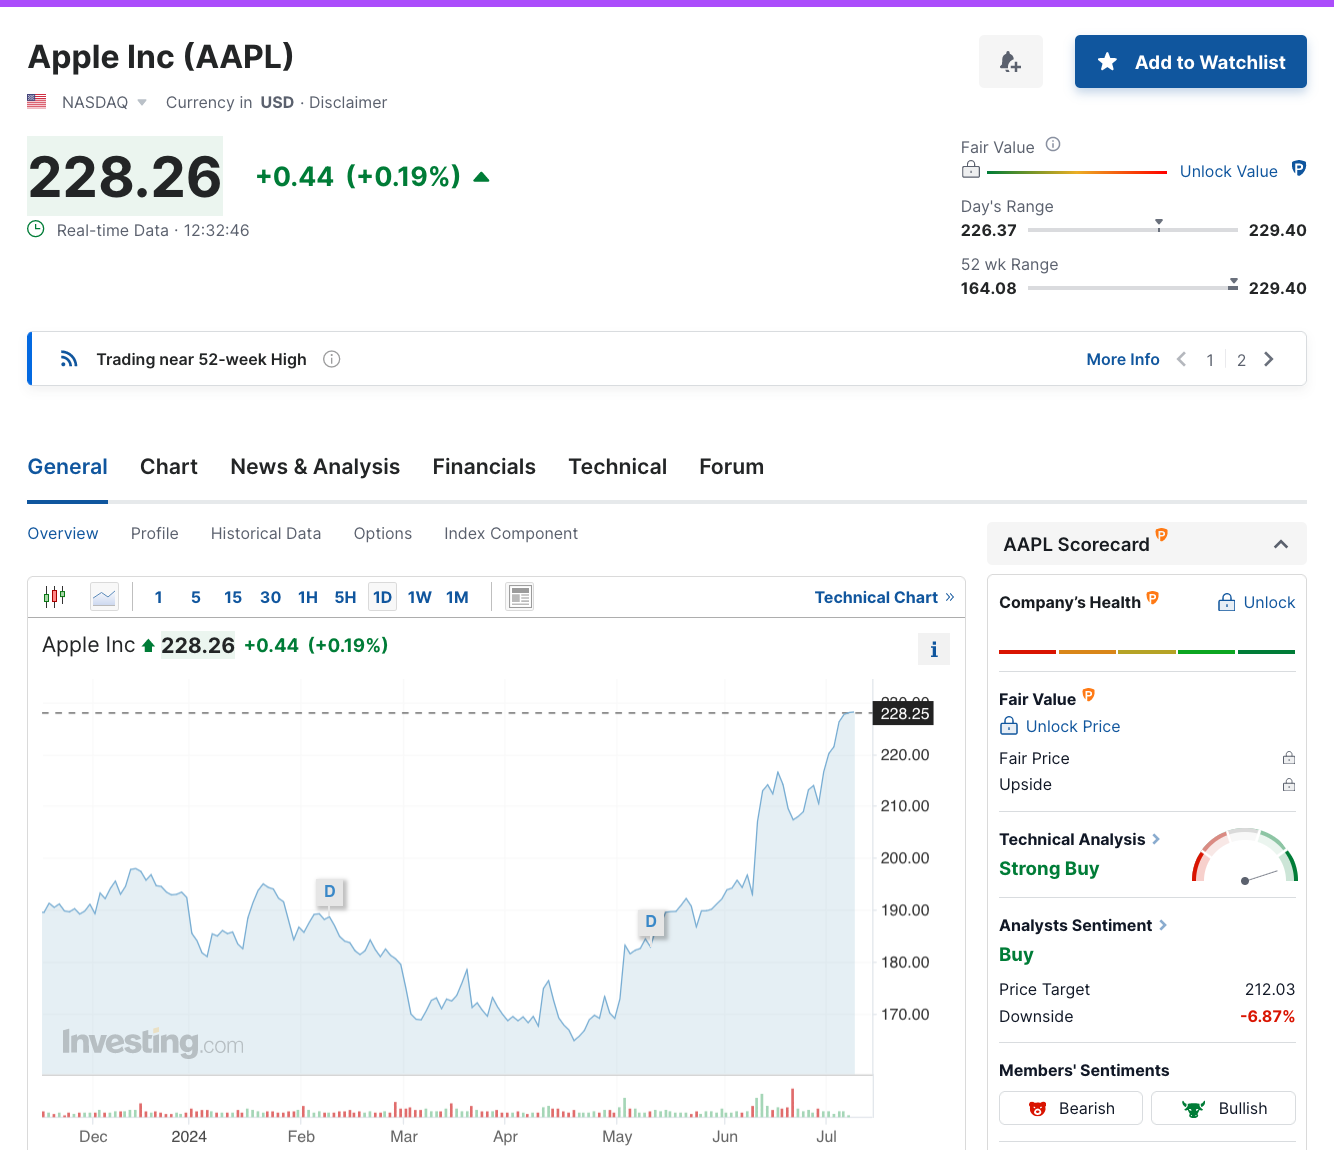Click the Fair Value info icon

coord(1053,145)
